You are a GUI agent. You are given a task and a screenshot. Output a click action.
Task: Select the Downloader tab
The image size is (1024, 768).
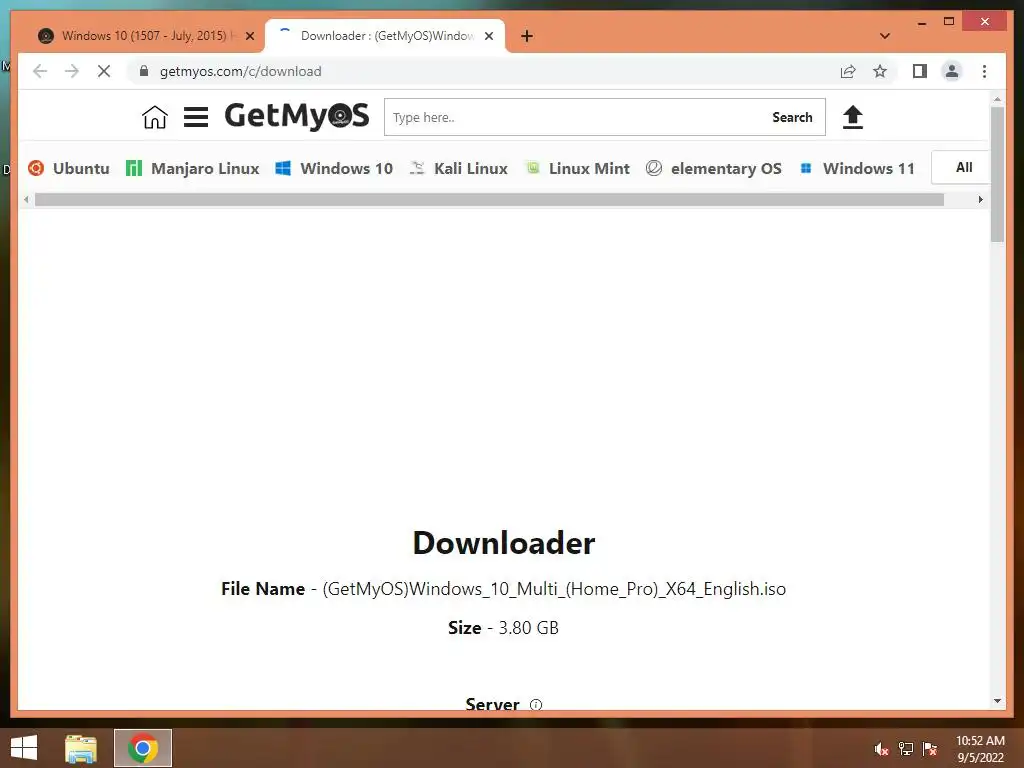387,36
